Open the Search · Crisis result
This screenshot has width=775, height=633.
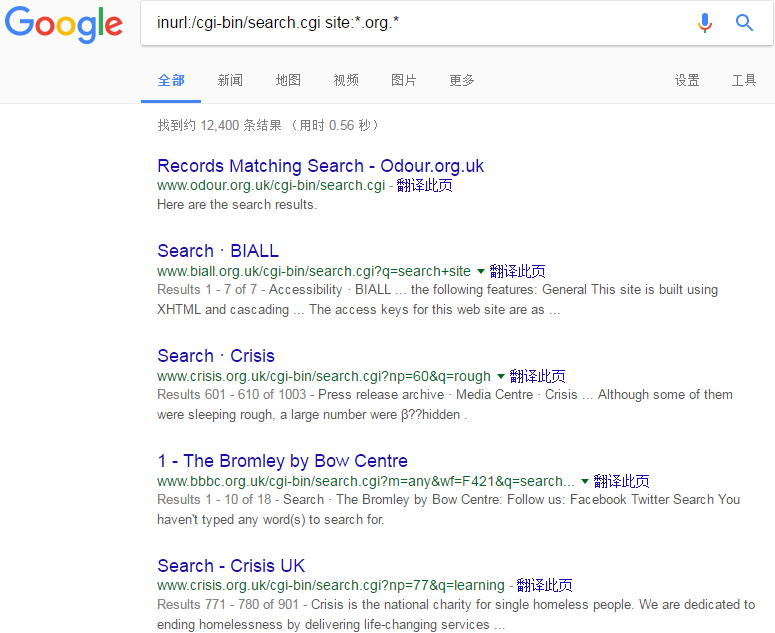point(216,356)
